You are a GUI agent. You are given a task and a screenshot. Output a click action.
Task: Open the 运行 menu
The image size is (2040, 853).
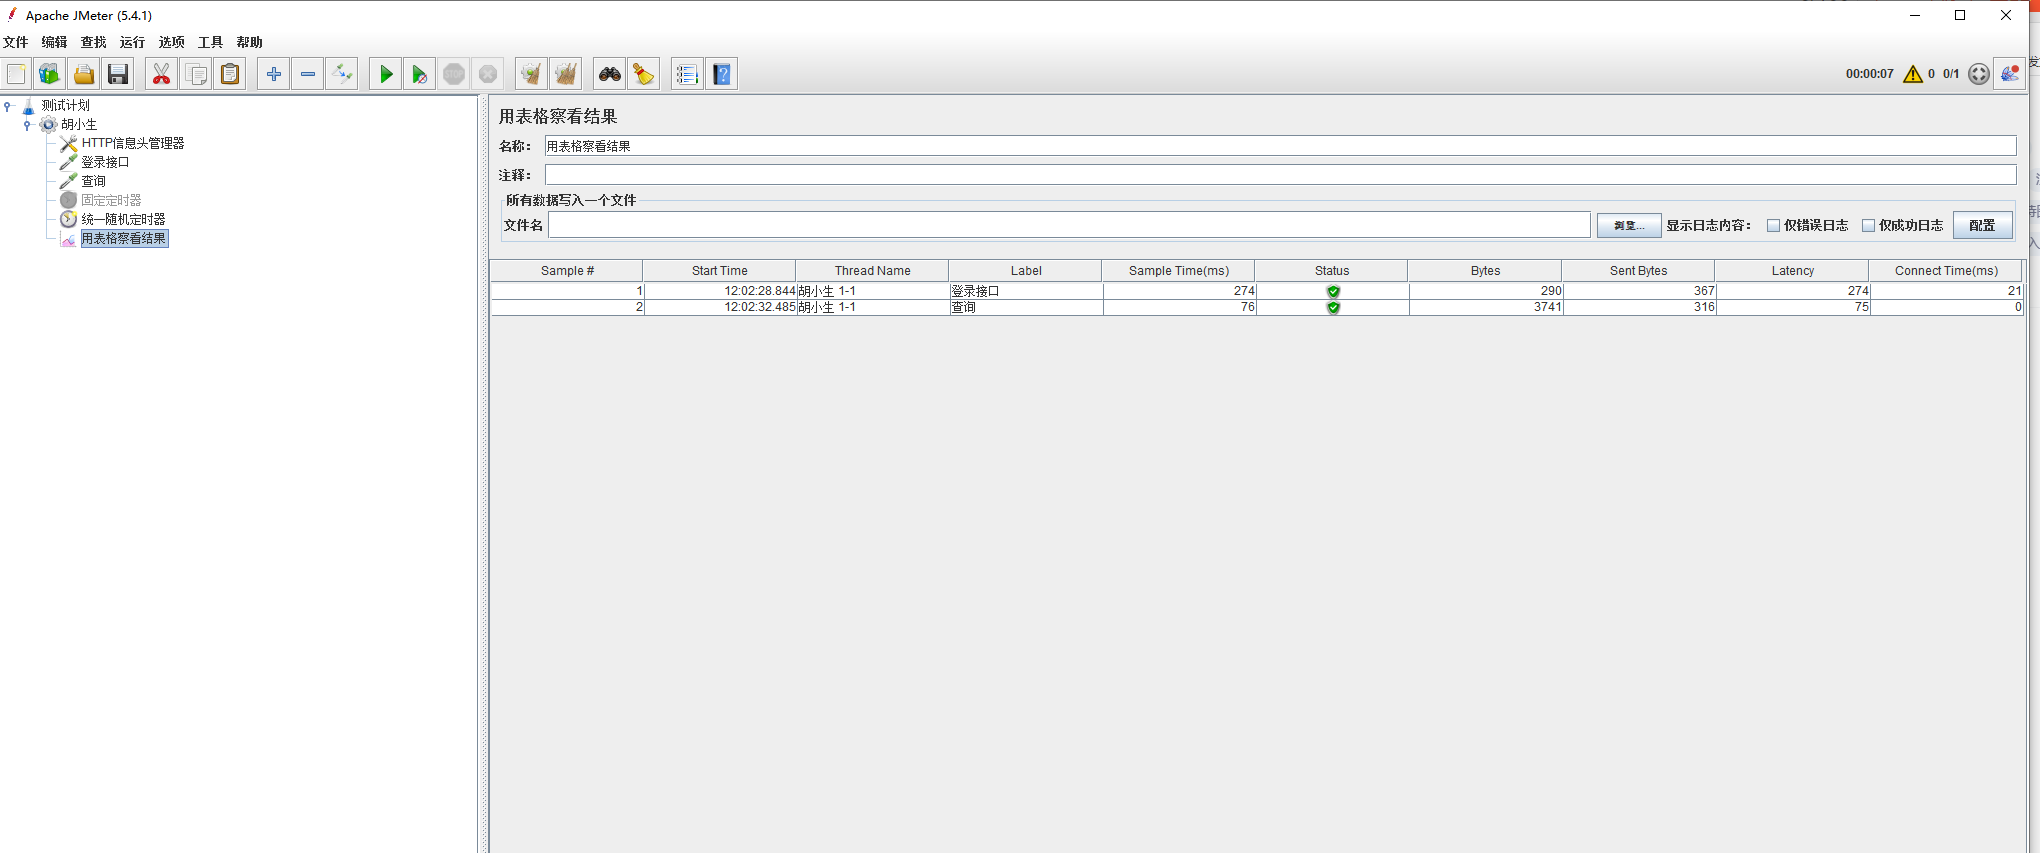[x=132, y=42]
